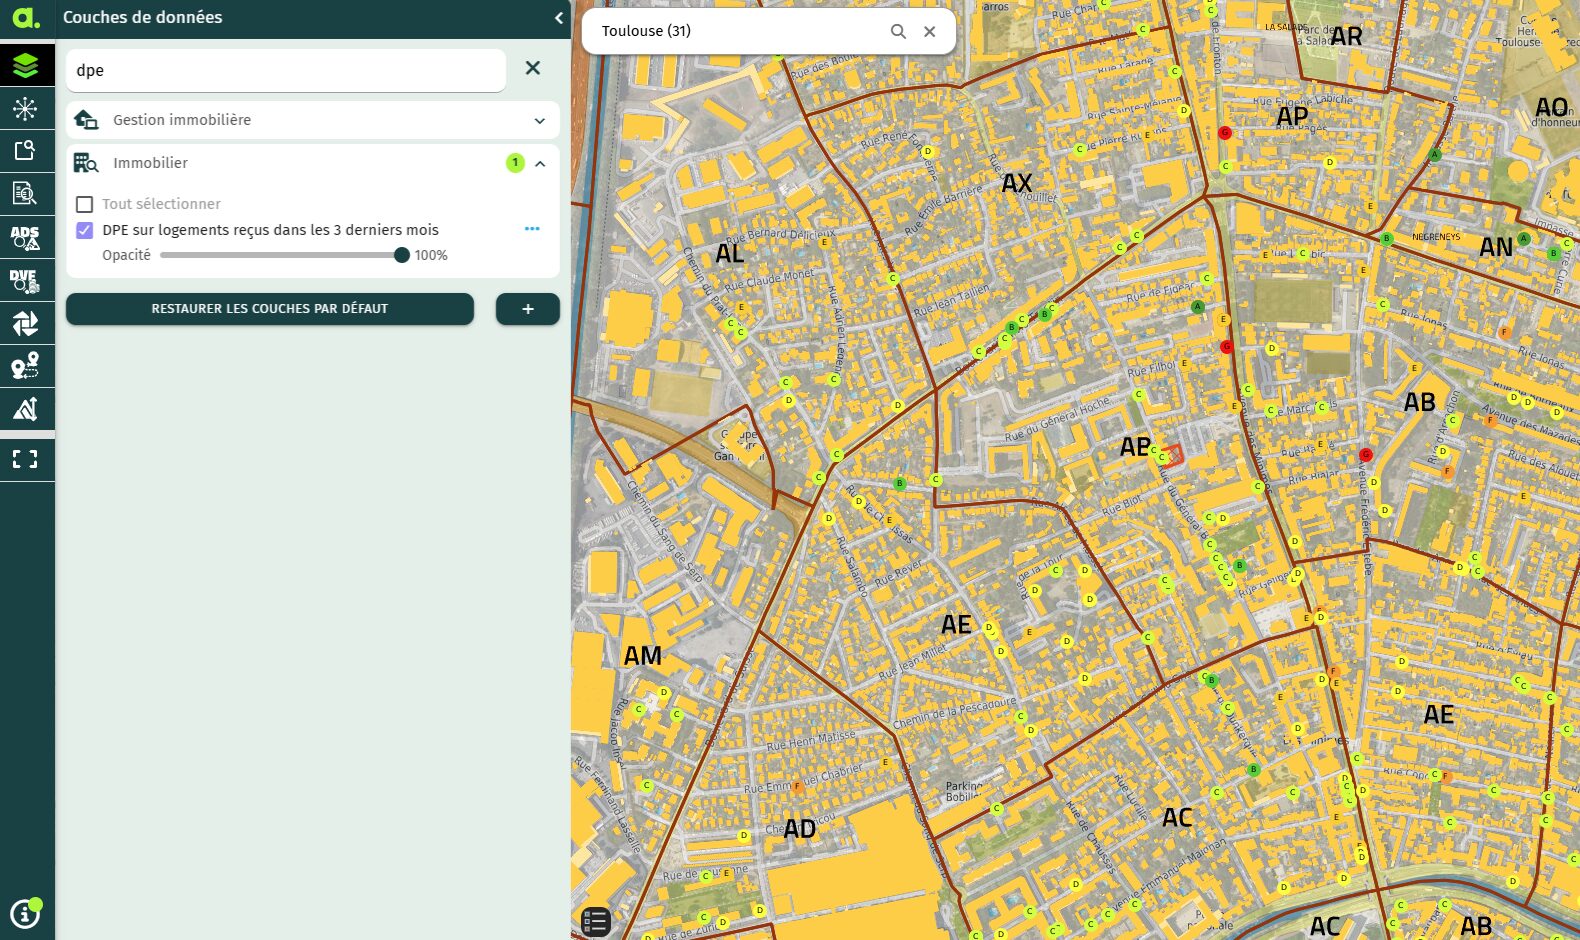Open the DPE layer three-dots options
Image resolution: width=1580 pixels, height=940 pixels.
tap(532, 229)
